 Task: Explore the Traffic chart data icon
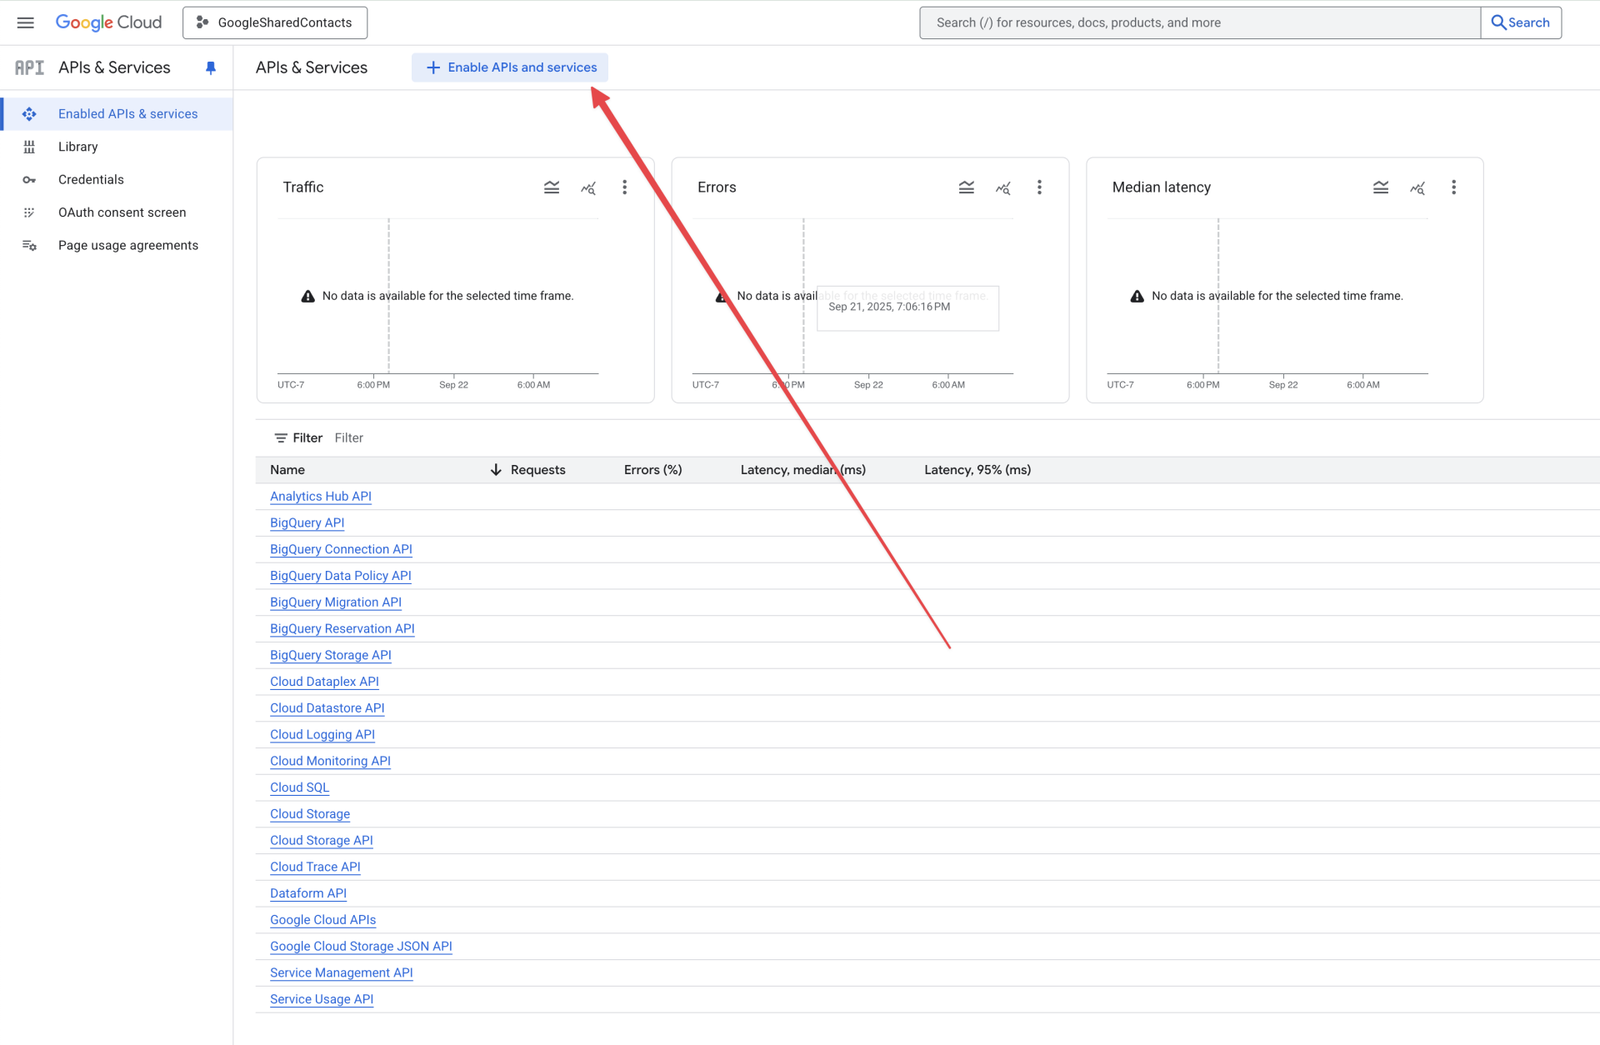pos(589,188)
